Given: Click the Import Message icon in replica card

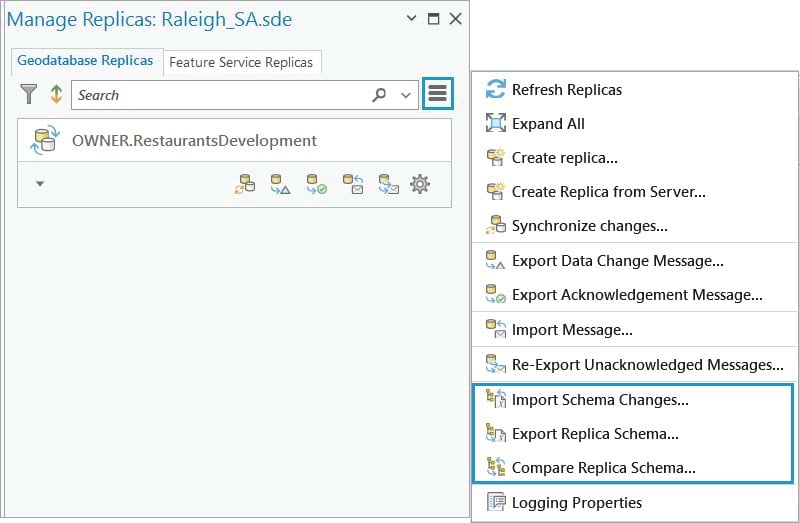Looking at the screenshot, I should (353, 184).
